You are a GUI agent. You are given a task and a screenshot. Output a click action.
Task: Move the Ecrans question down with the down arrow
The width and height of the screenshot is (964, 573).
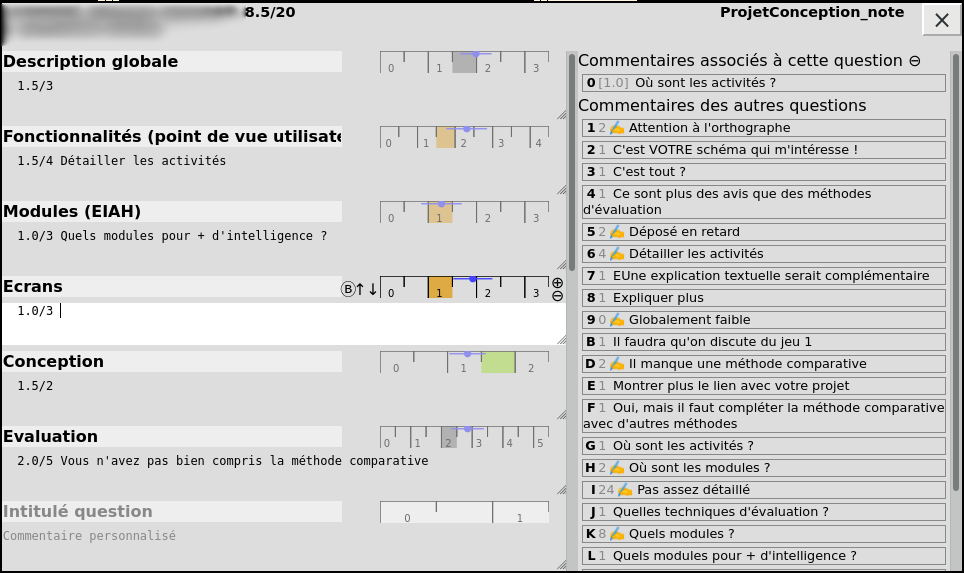pyautogui.click(x=373, y=289)
